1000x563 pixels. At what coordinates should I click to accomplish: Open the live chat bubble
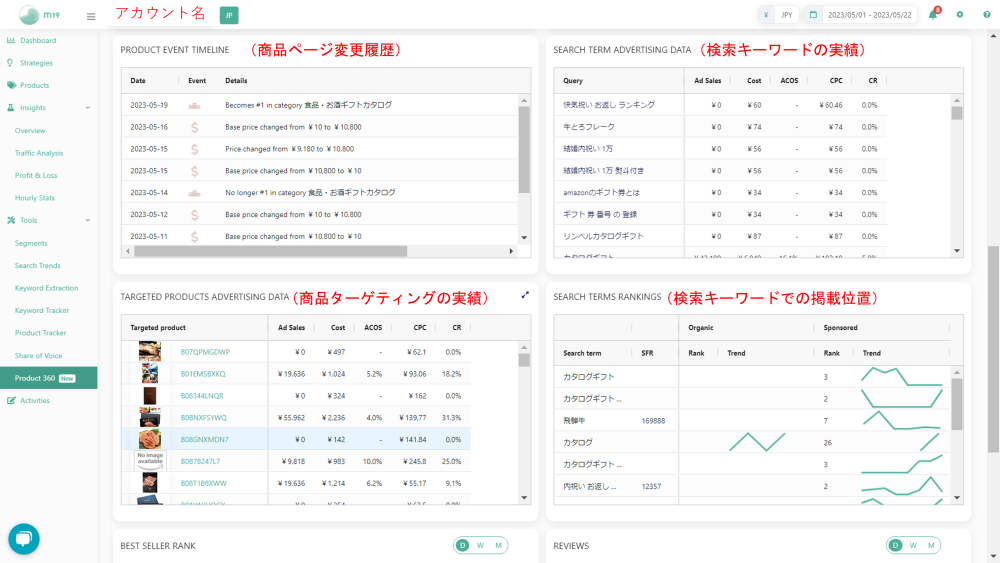[x=24, y=539]
